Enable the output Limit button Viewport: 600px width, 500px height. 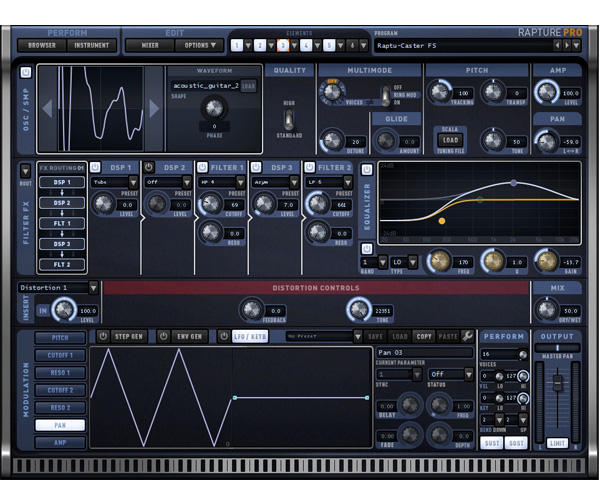point(557,443)
